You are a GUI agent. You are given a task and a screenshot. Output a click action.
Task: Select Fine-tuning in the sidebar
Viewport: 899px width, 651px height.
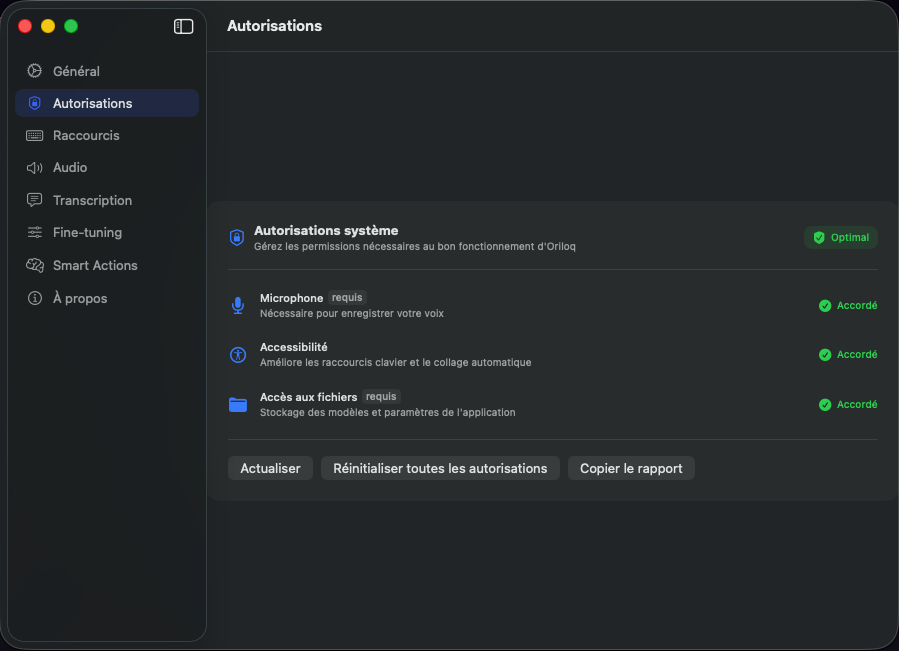pyautogui.click(x=107, y=232)
